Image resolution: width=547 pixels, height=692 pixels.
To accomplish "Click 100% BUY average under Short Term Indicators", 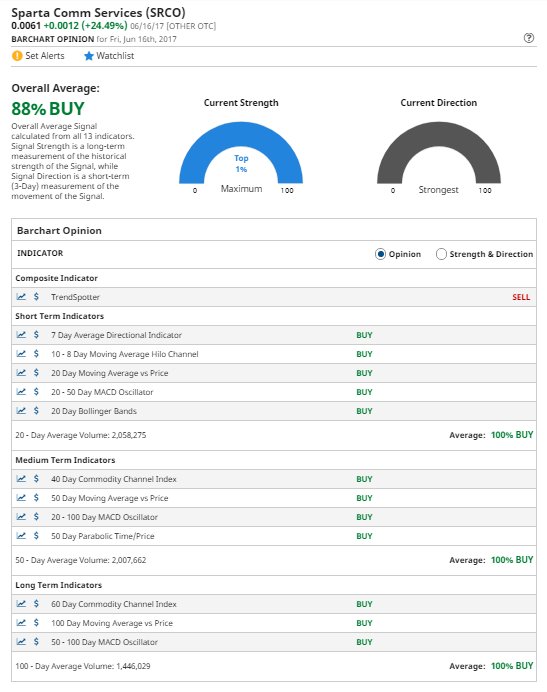I will click(x=512, y=435).
